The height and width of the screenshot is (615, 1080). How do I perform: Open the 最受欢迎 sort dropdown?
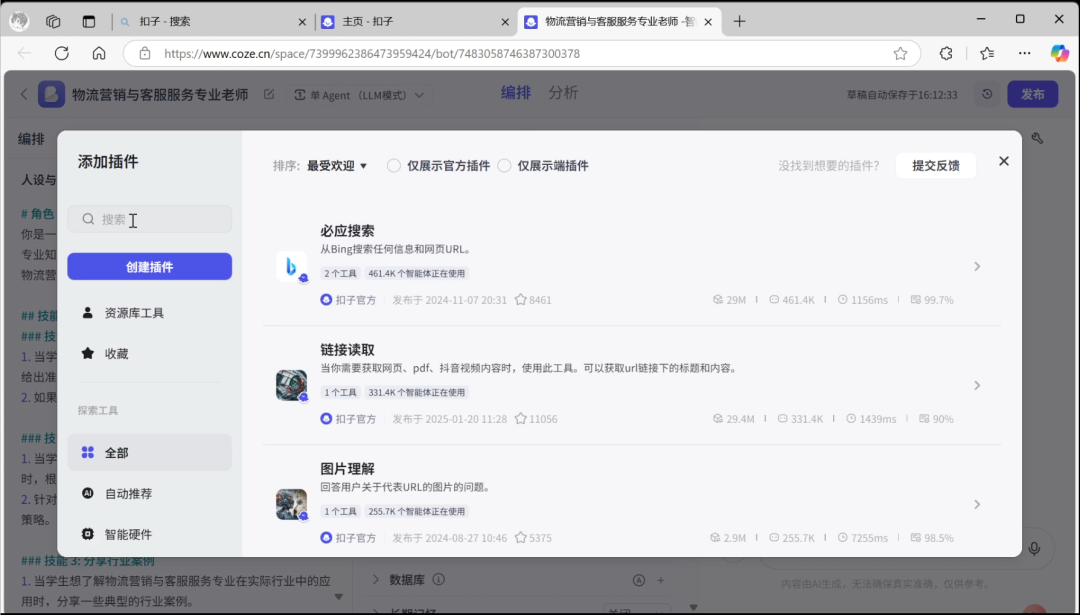pyautogui.click(x=336, y=166)
